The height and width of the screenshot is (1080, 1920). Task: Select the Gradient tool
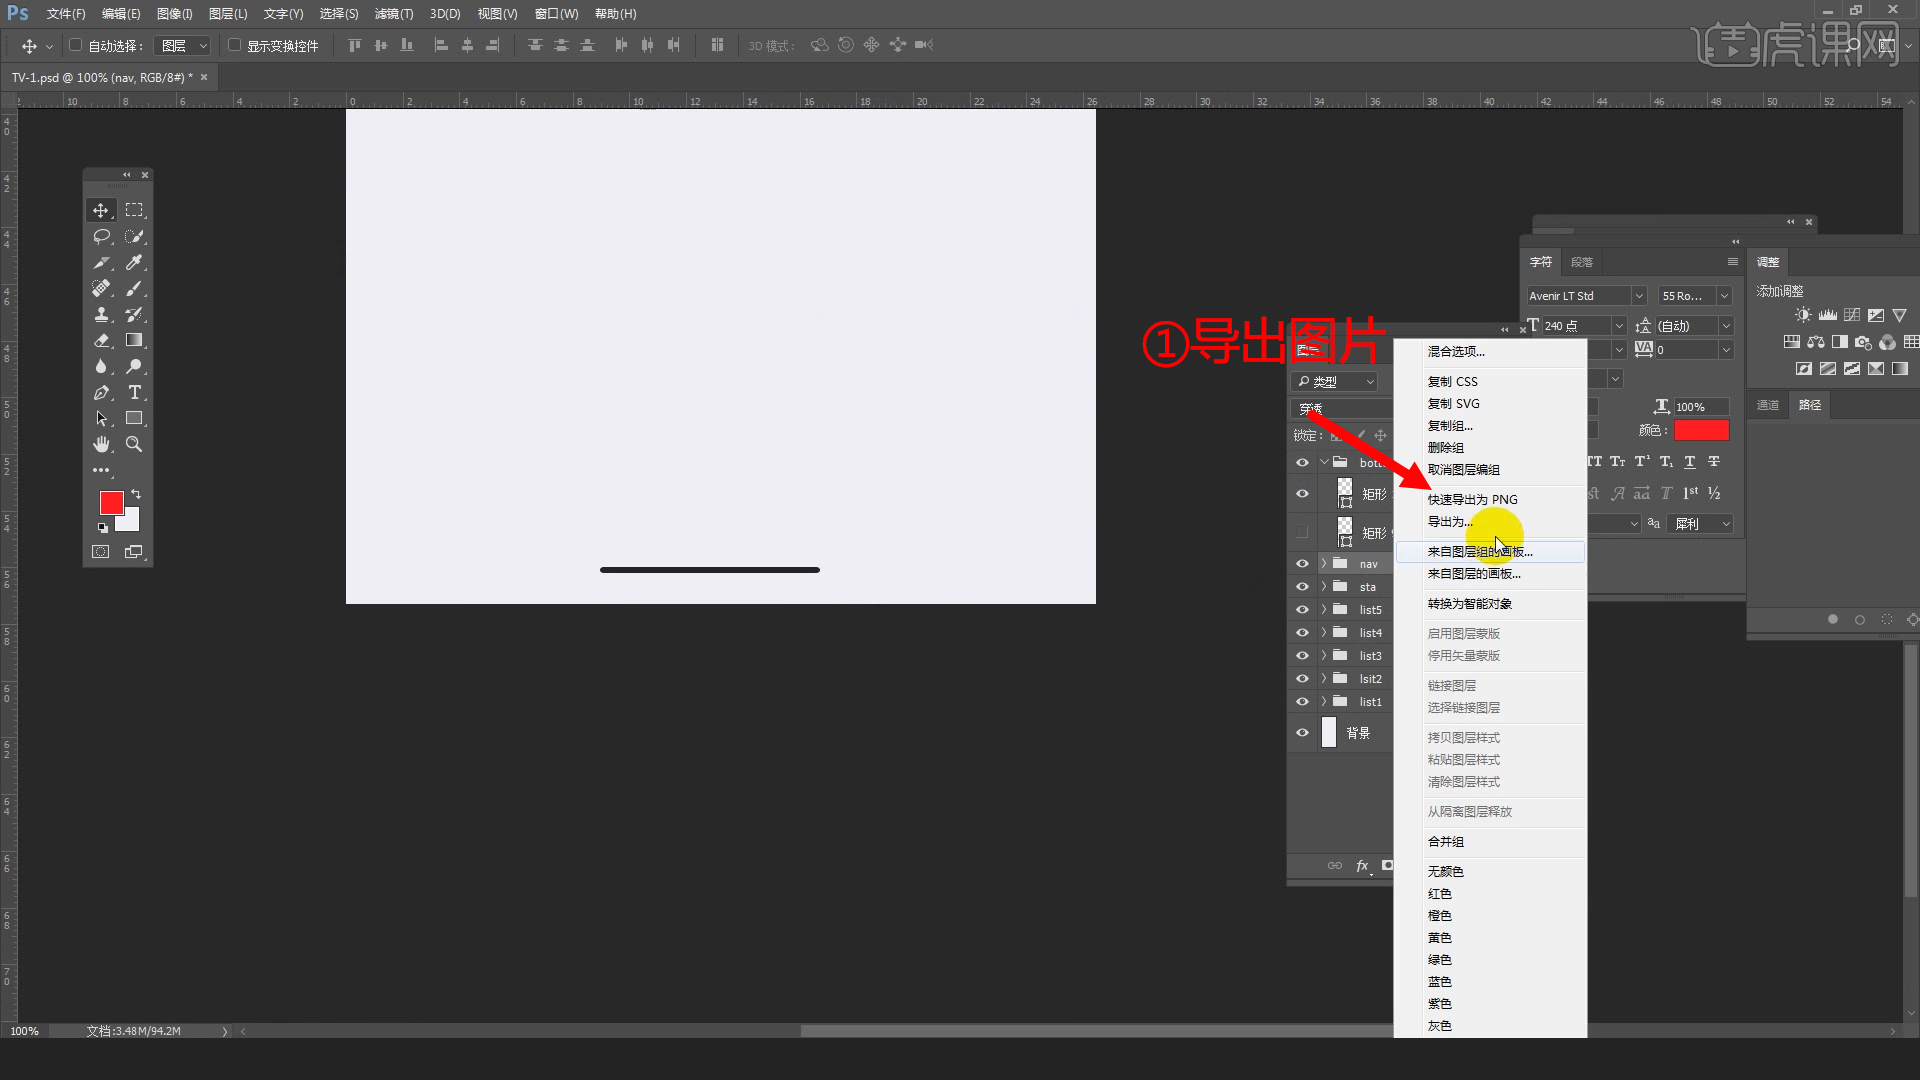pyautogui.click(x=134, y=340)
